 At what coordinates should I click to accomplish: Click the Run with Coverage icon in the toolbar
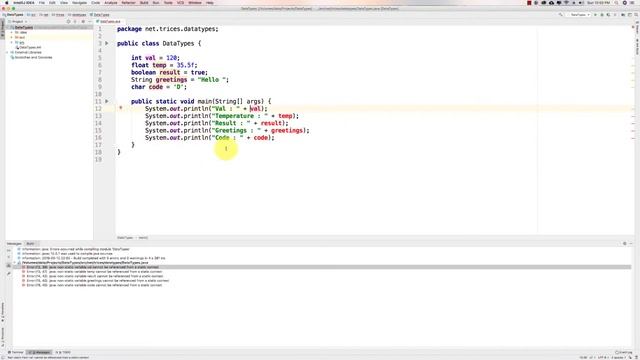click(609, 15)
